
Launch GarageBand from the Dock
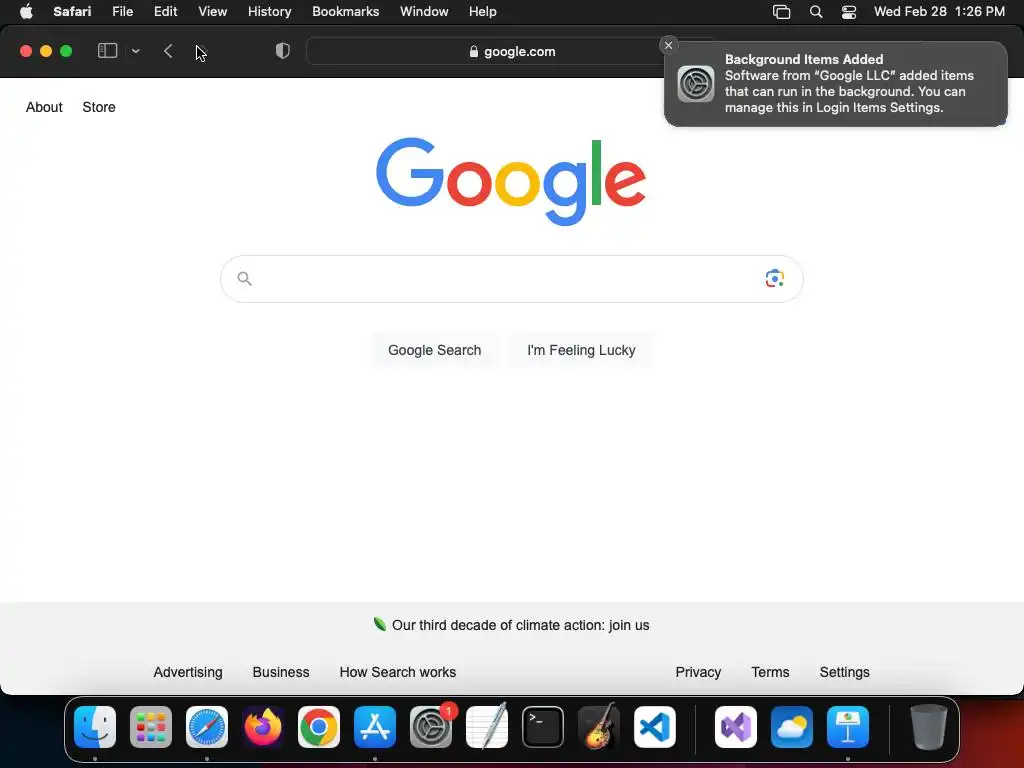pos(599,727)
